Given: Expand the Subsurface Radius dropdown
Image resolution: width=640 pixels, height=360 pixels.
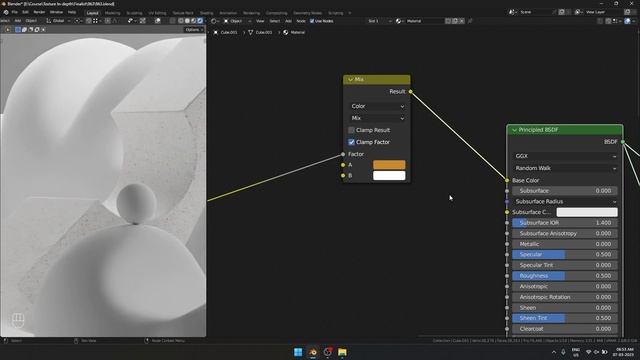Looking at the screenshot, I should tap(565, 202).
